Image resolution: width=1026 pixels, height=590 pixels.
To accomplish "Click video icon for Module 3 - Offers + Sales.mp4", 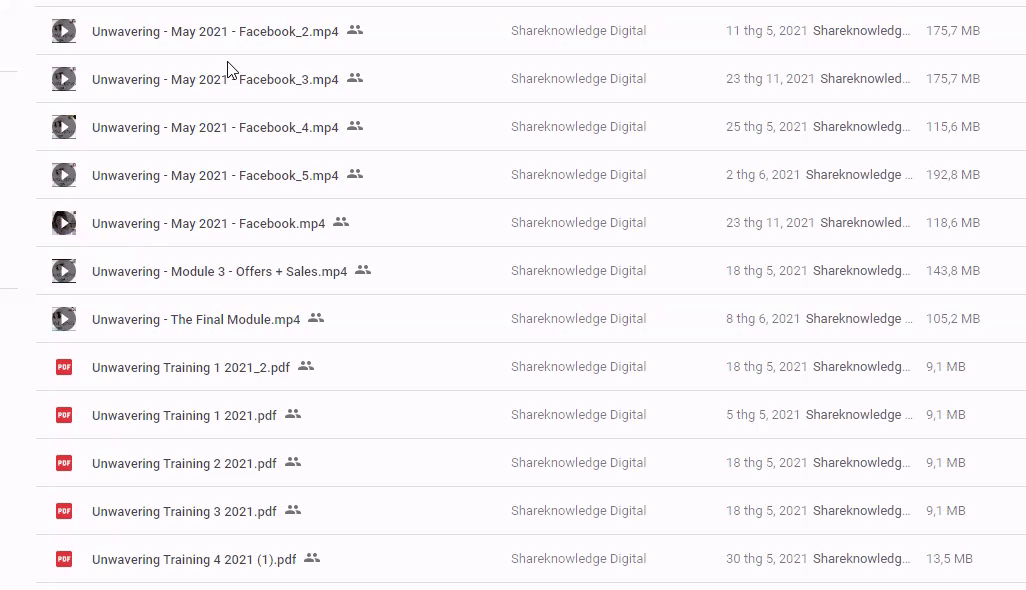I will (x=64, y=271).
